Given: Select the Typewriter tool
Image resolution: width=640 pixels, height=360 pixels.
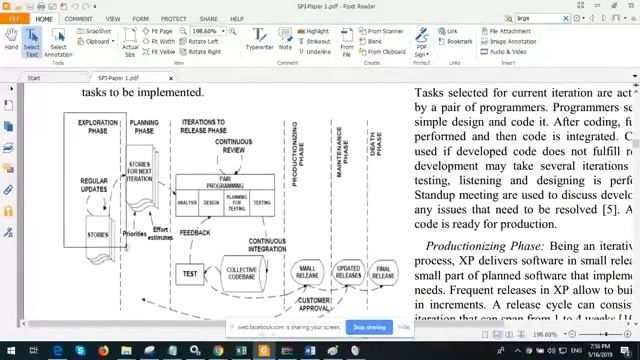Looking at the screenshot, I should click(x=260, y=39).
